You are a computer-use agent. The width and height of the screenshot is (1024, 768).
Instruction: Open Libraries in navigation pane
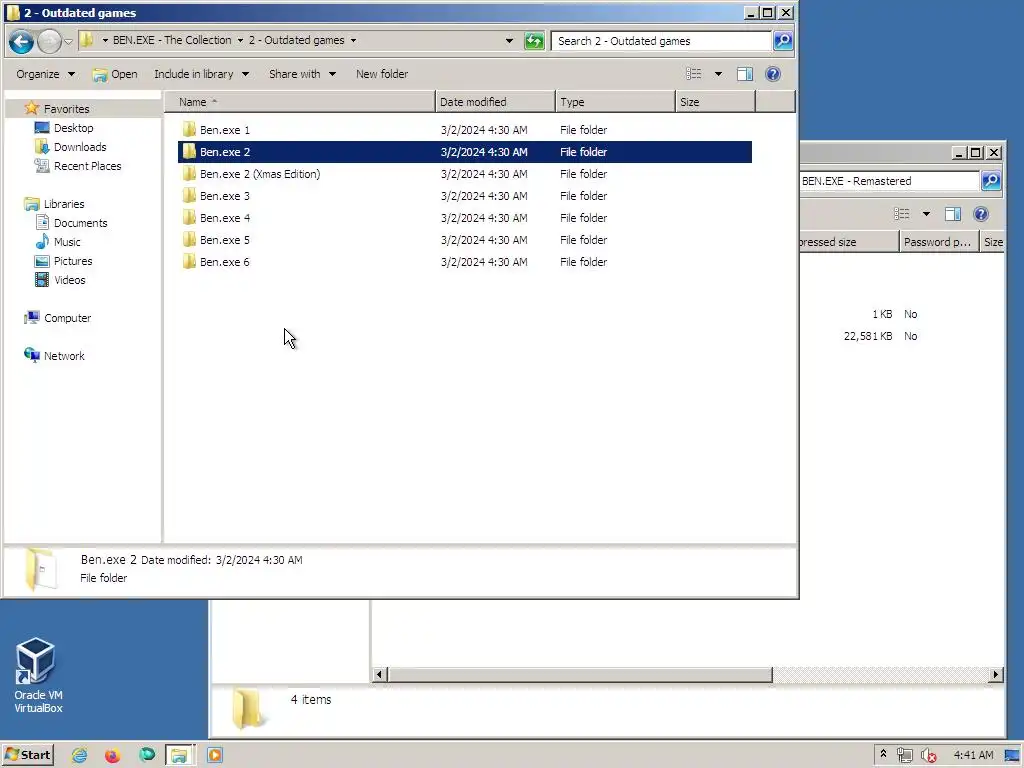[54, 204]
